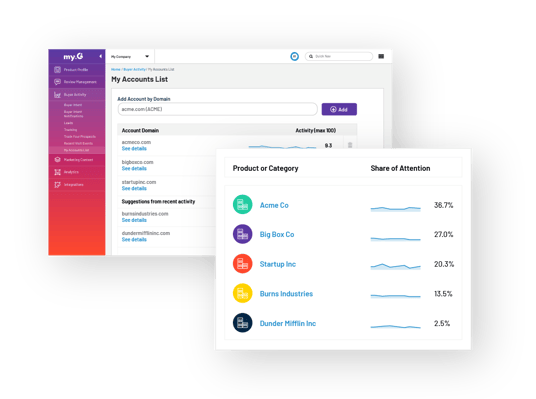Click the Buyer Activity breadcrumb link
Image resolution: width=536 pixels, height=399 pixels.
click(134, 69)
